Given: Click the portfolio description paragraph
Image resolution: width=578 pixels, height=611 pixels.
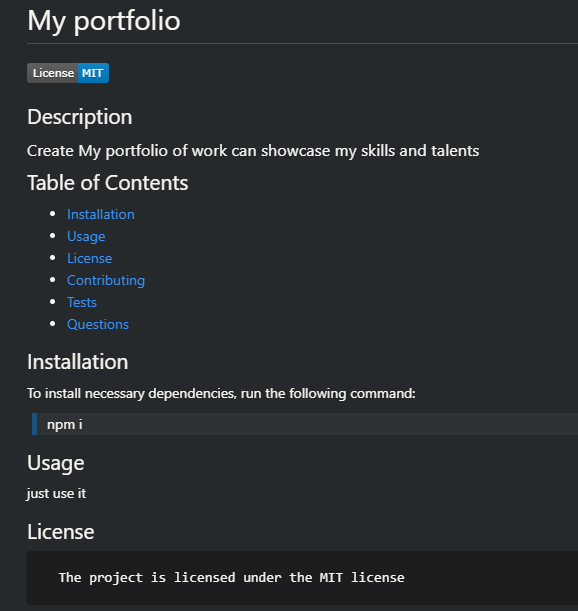Looking at the screenshot, I should 253,151.
